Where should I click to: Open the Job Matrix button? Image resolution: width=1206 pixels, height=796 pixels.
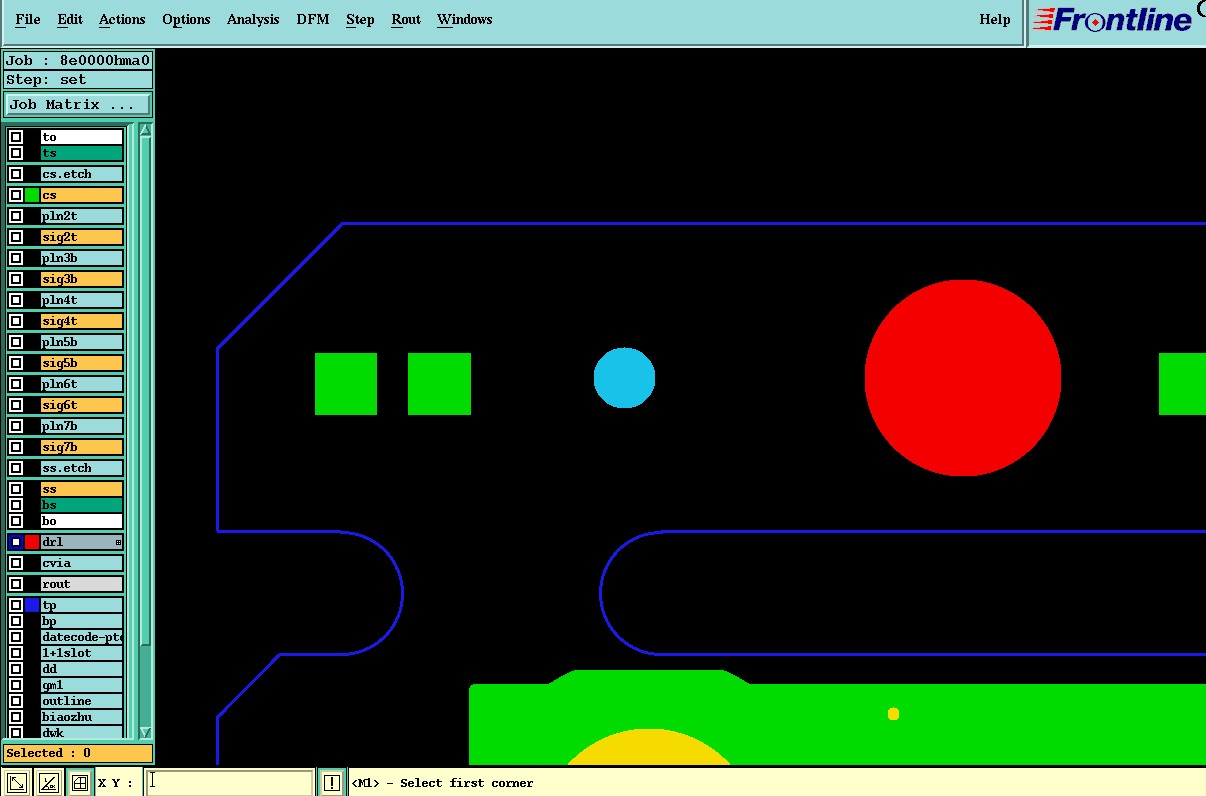[78, 105]
